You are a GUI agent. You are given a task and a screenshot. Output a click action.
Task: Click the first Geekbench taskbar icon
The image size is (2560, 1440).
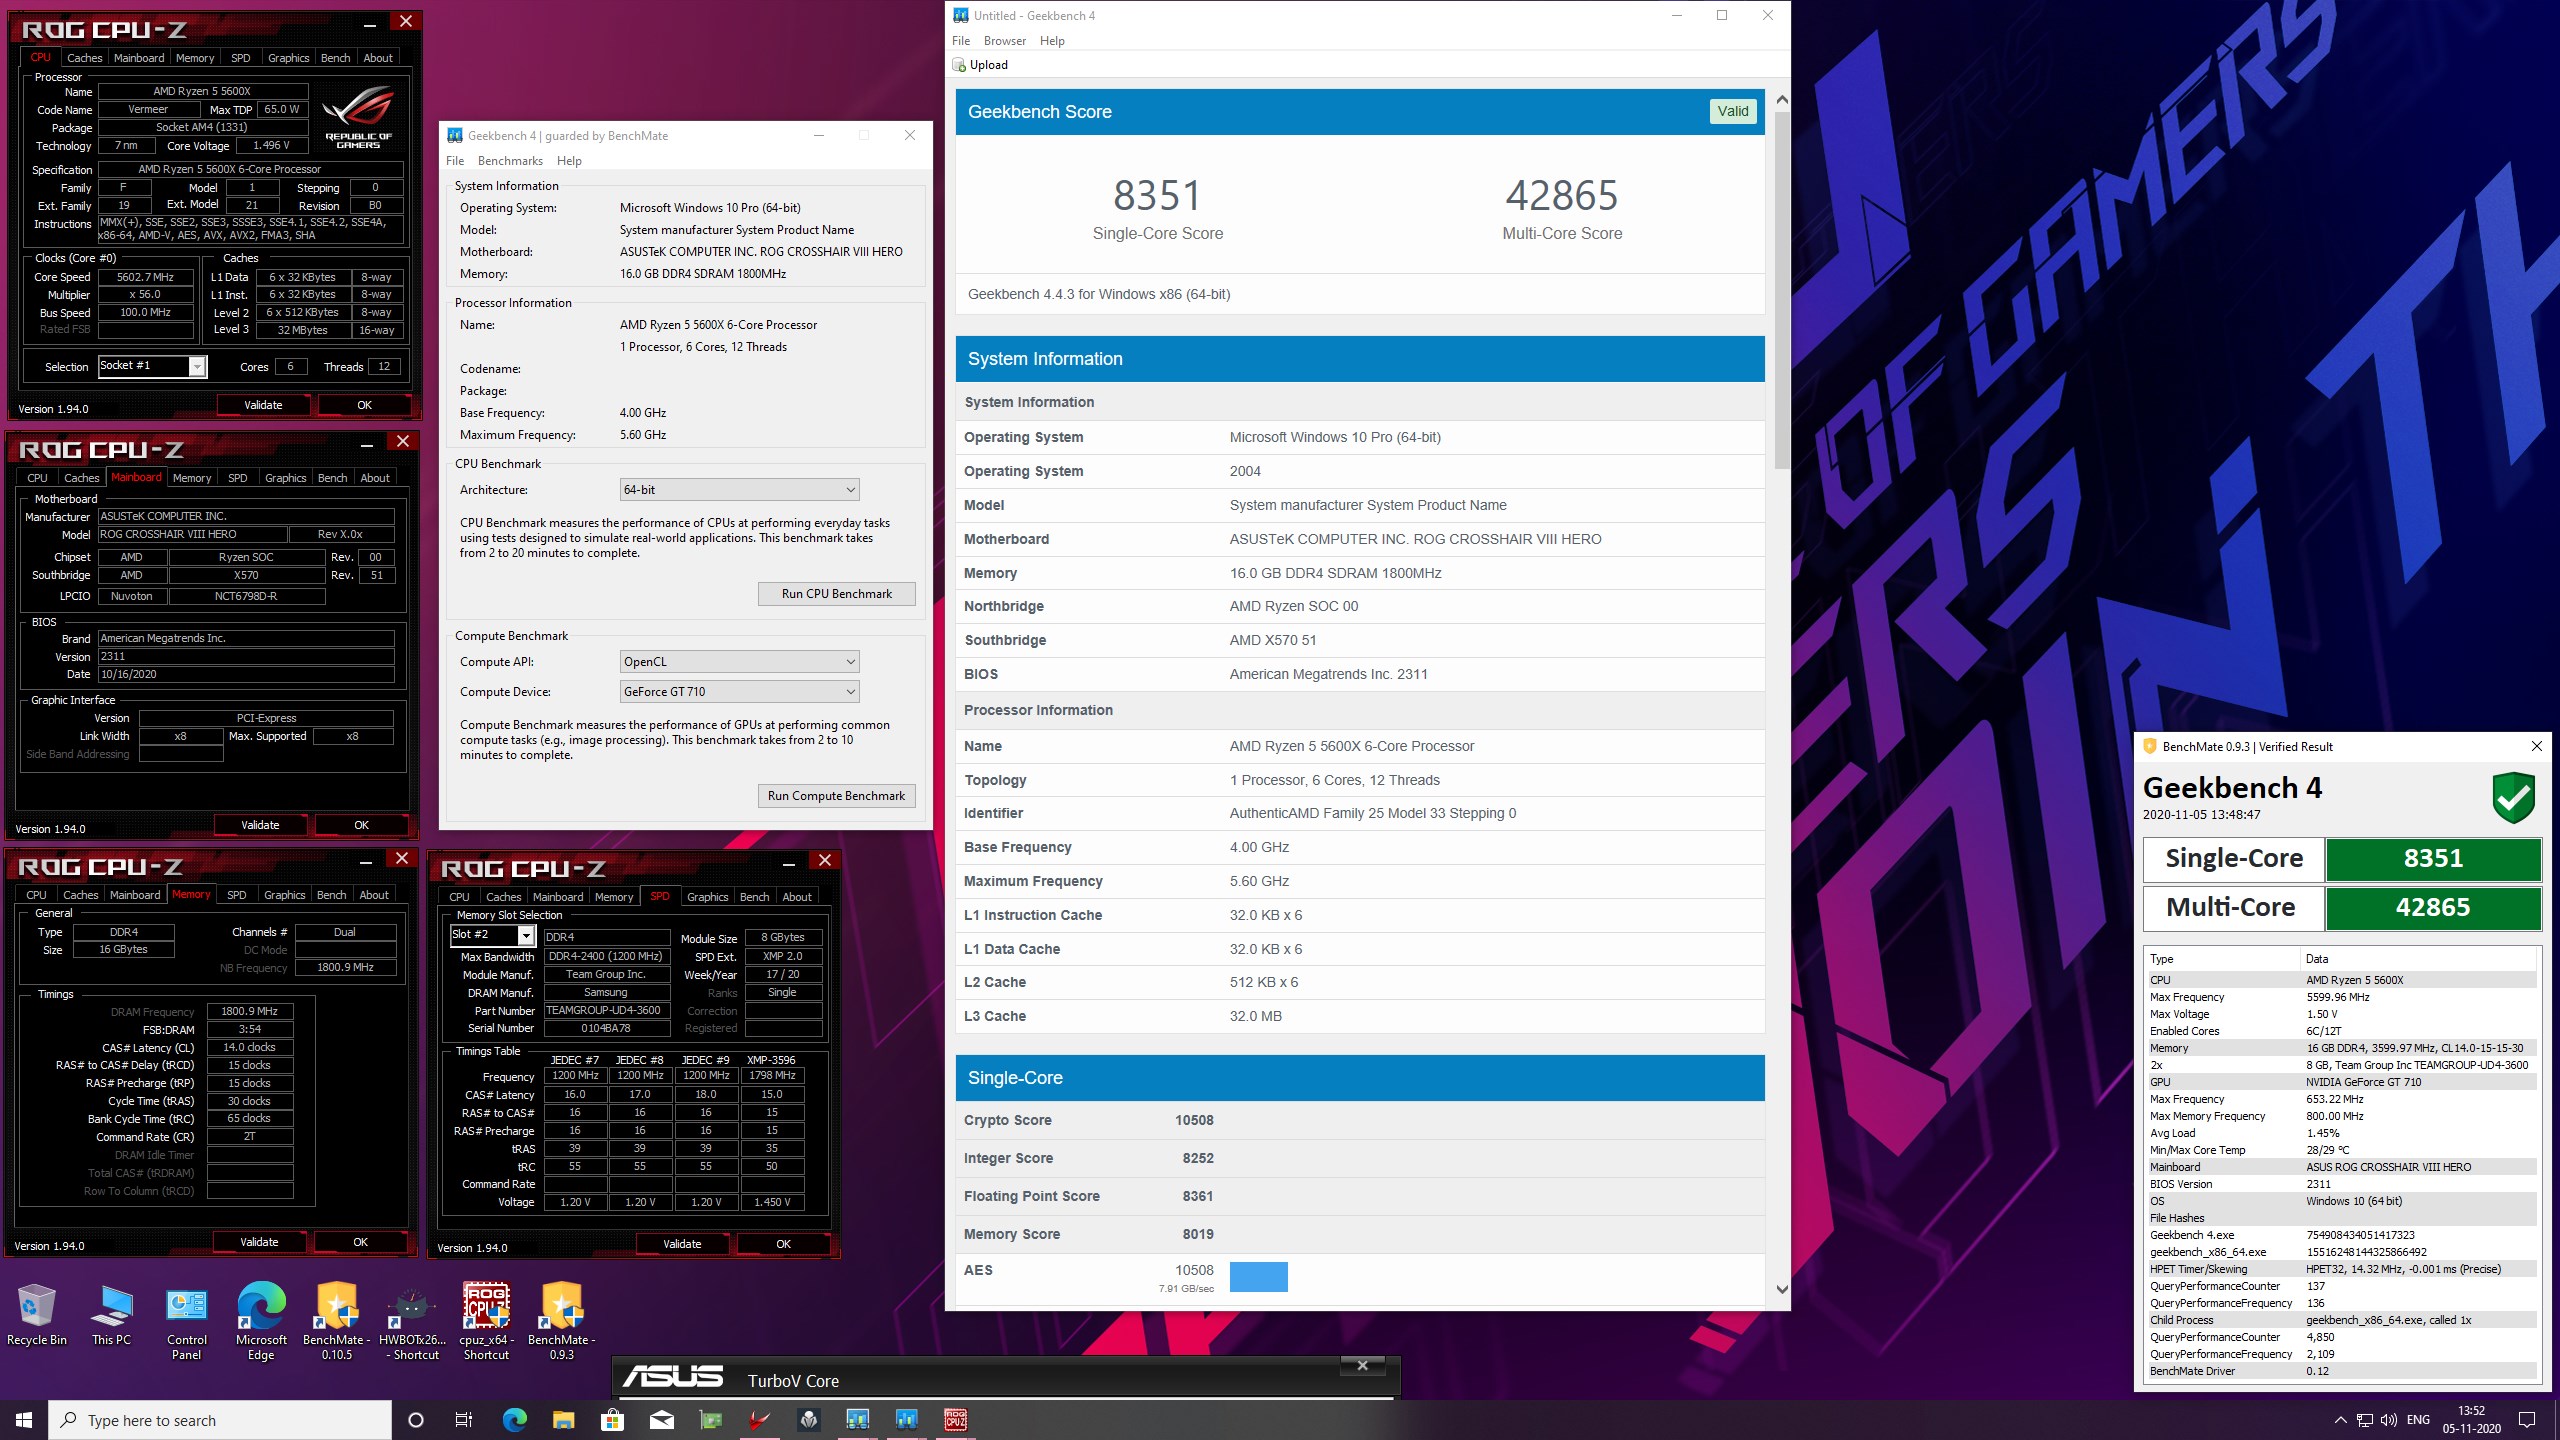coord(858,1420)
